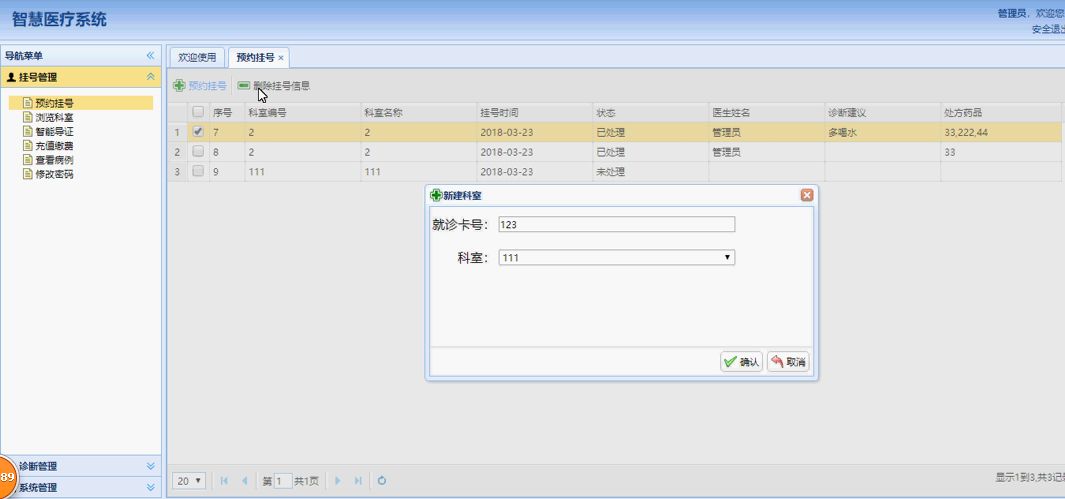Go to last page of grid
1065x499 pixels.
[357, 481]
